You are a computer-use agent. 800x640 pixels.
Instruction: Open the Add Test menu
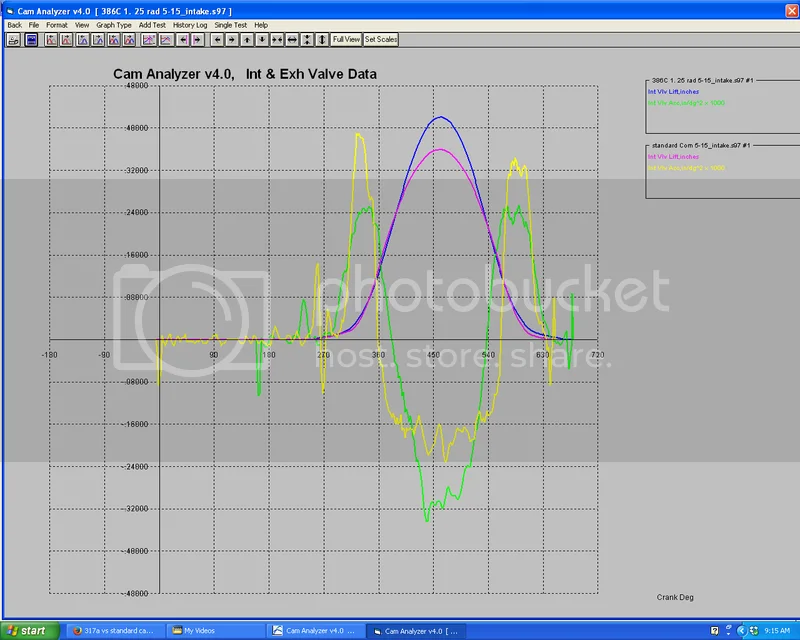pos(152,24)
